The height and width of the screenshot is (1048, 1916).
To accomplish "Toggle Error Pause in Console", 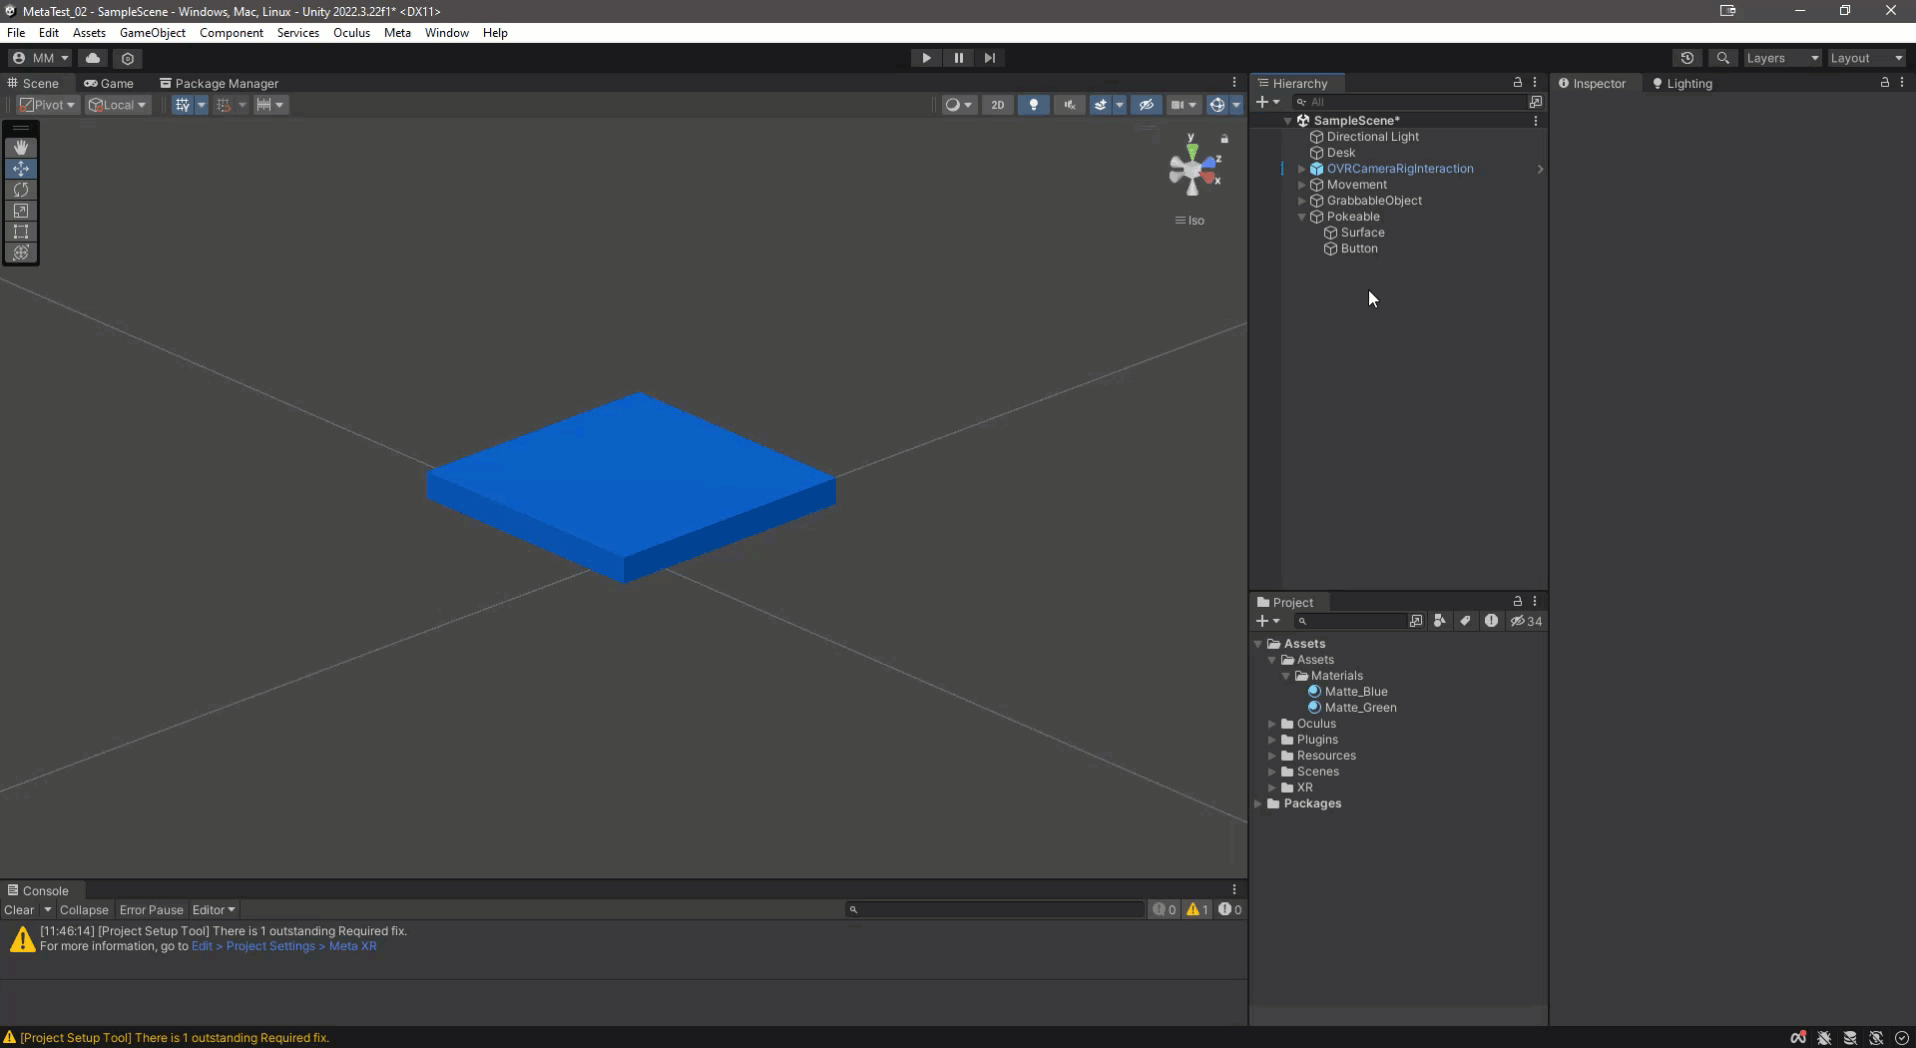I will point(151,910).
